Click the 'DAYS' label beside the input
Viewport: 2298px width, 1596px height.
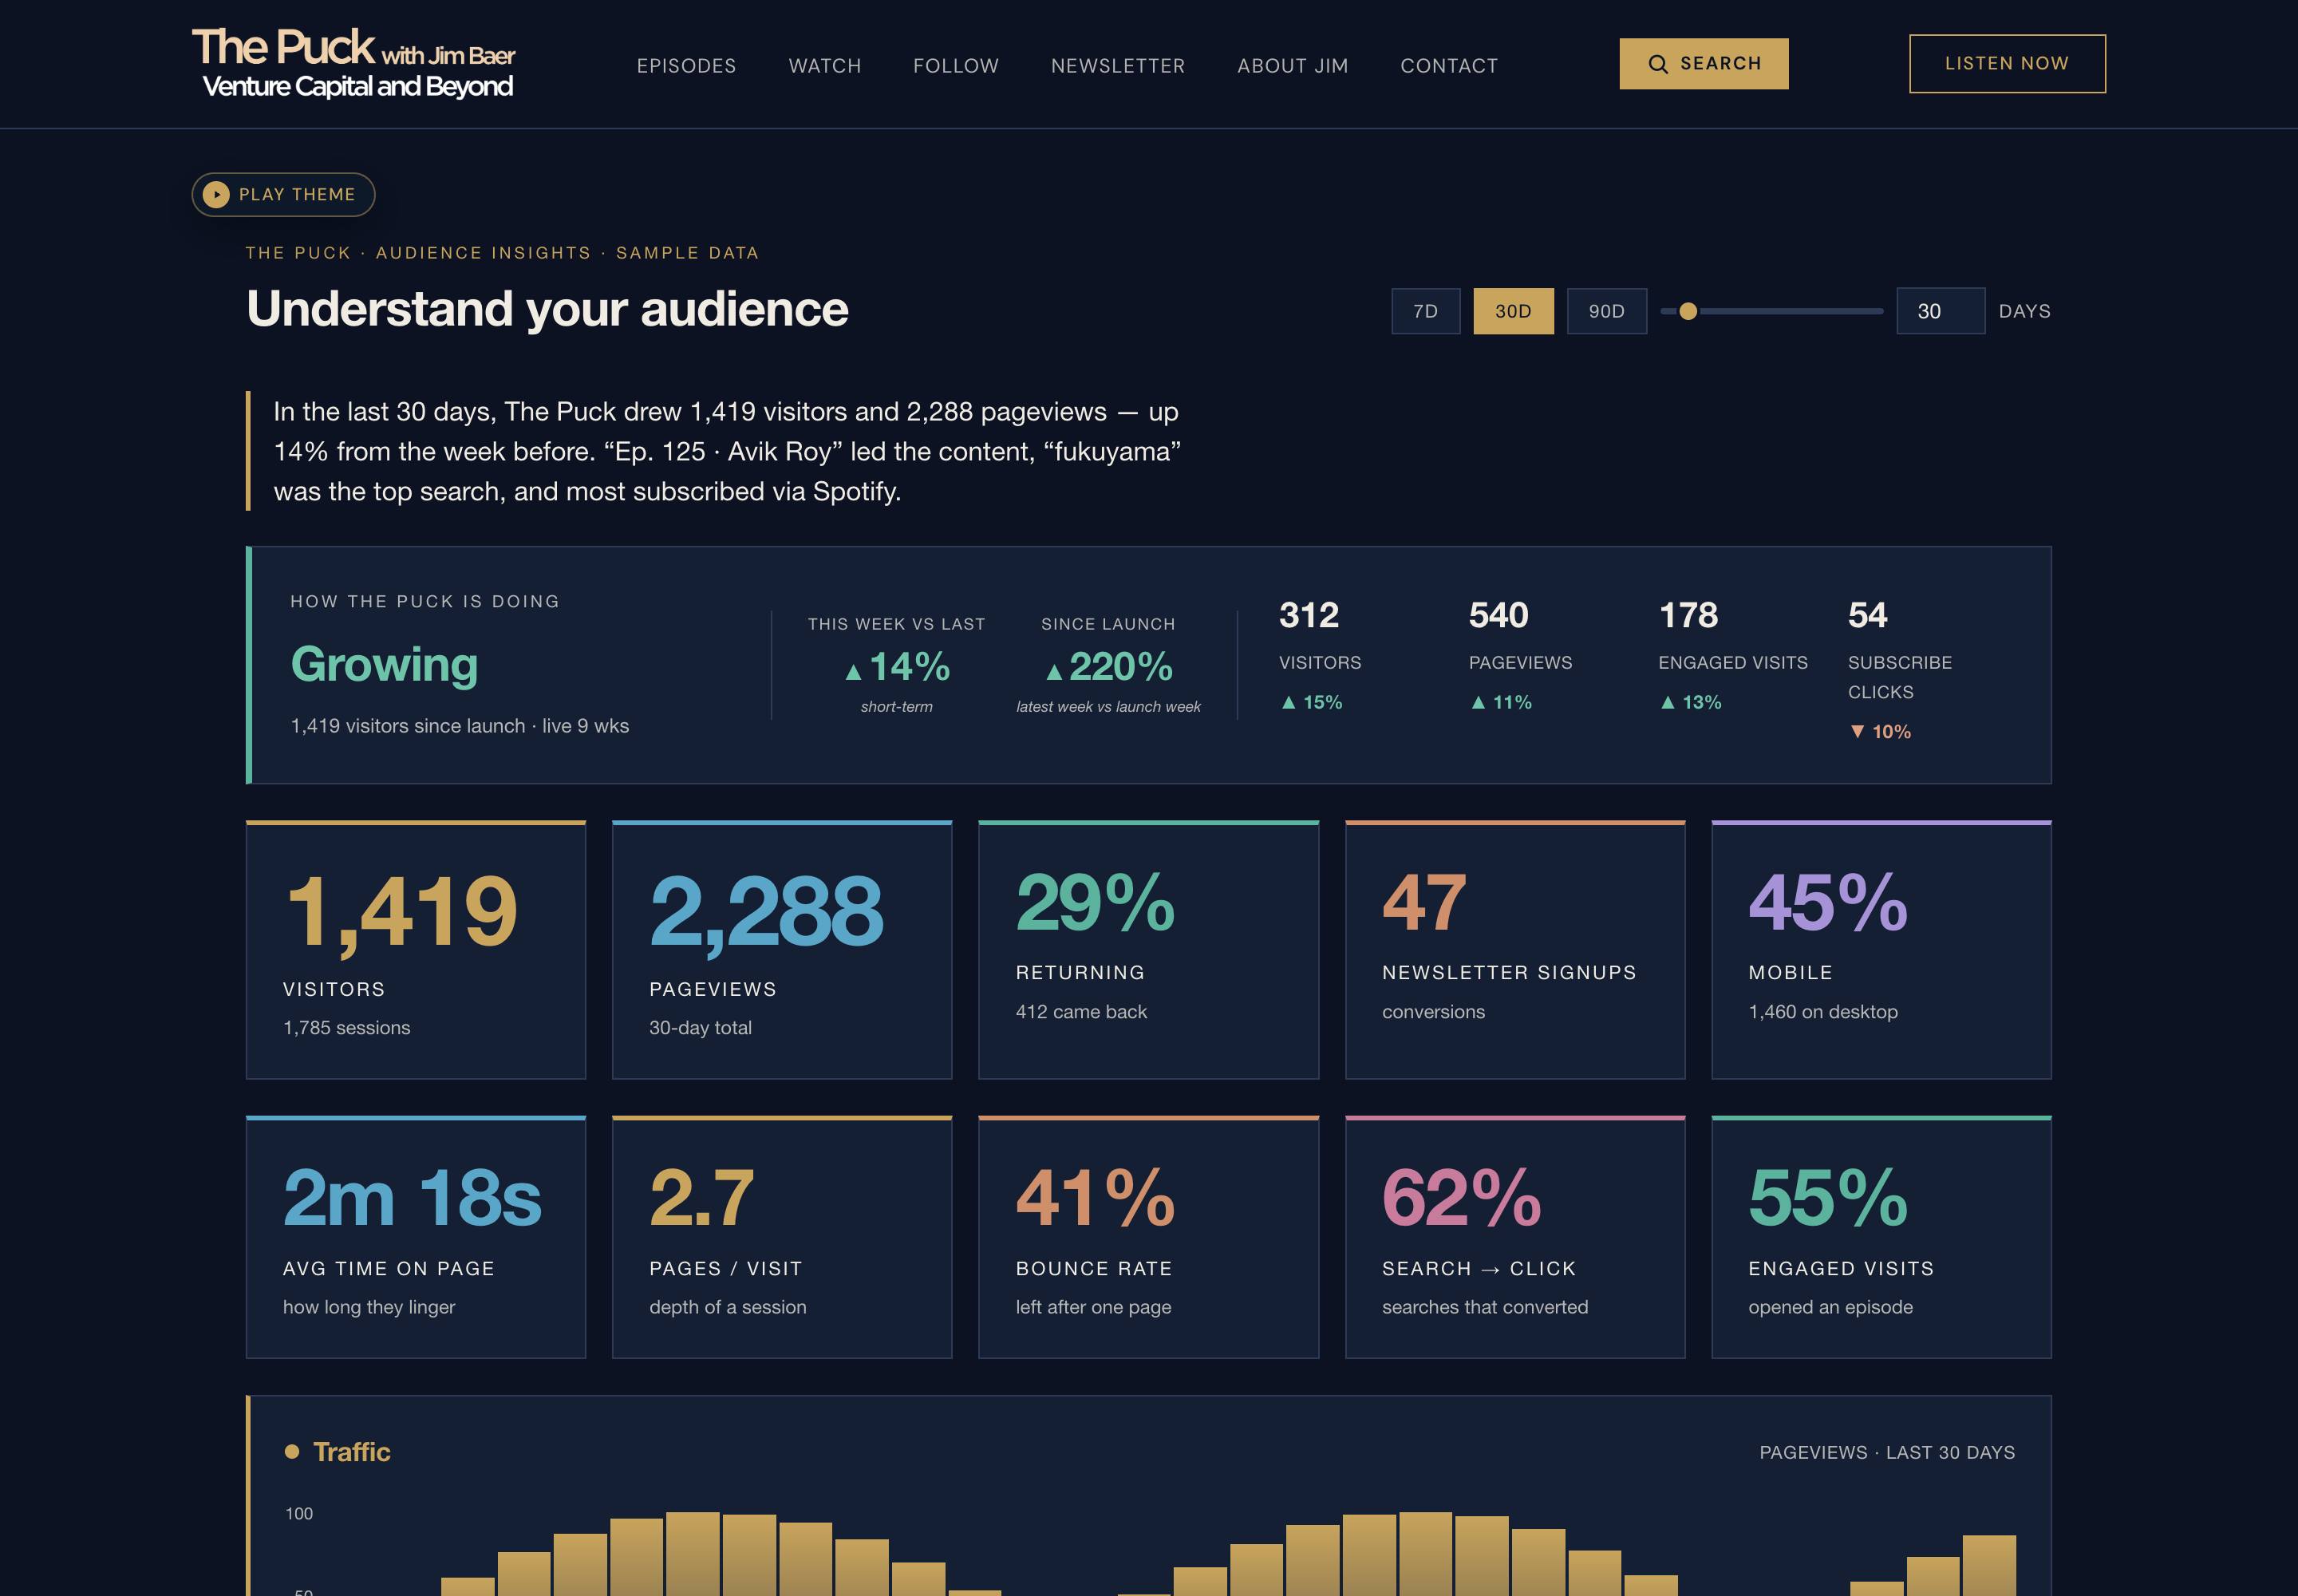click(2024, 311)
